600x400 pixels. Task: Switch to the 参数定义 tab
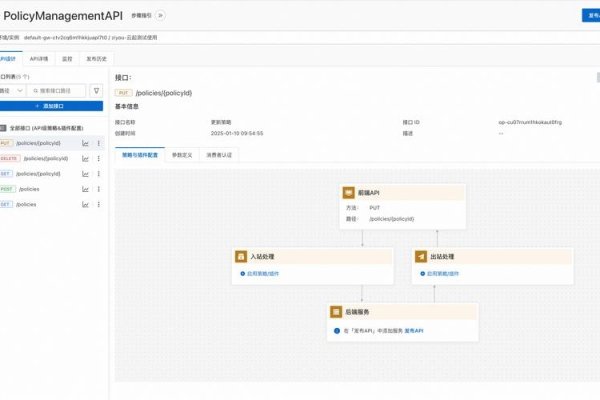pyautogui.click(x=183, y=155)
